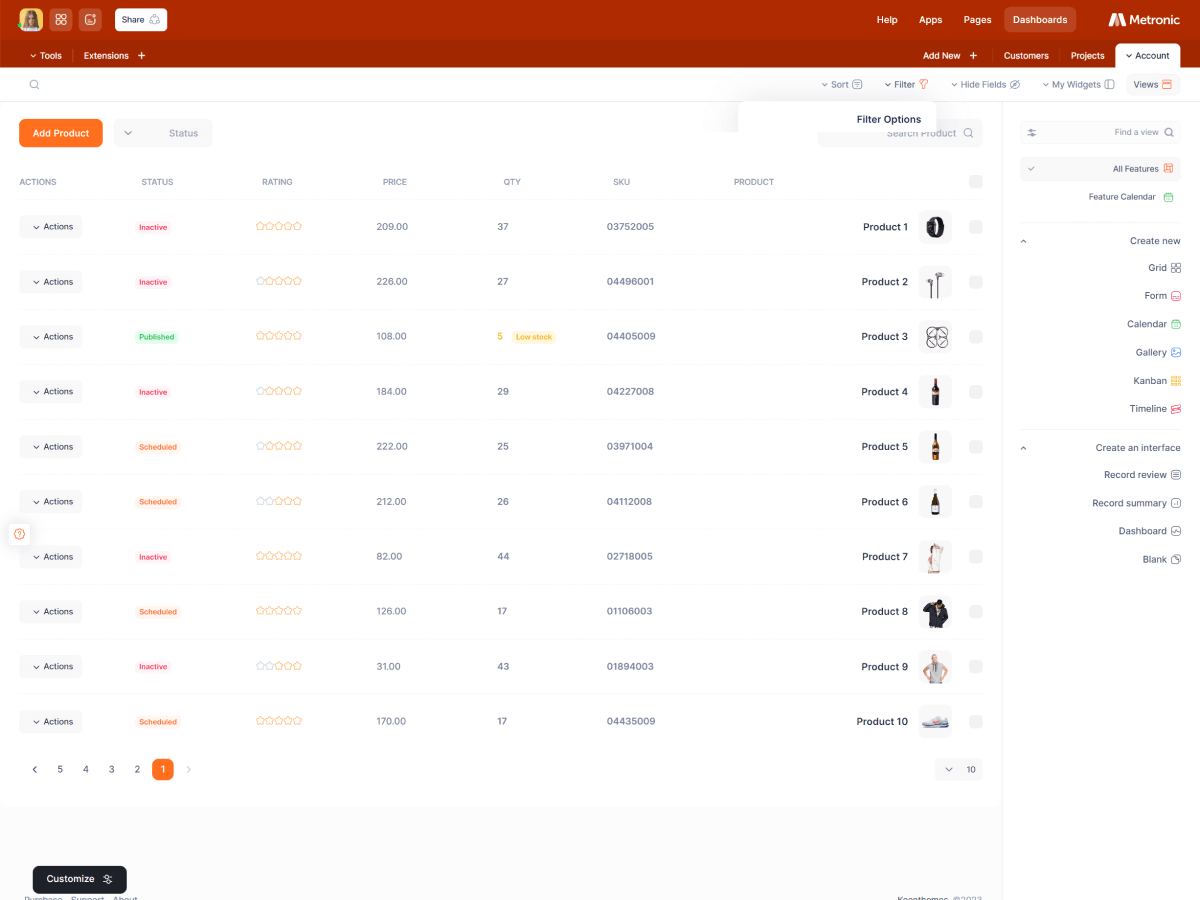Click the grid apps icon in header

(61, 19)
